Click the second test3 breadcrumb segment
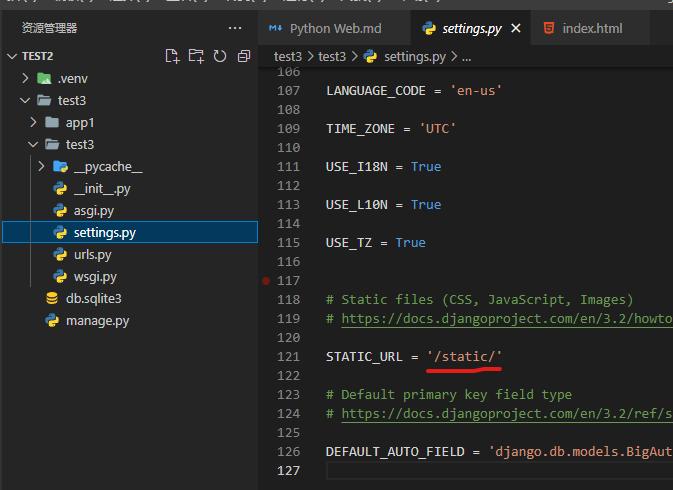This screenshot has height=490, width=673. [332, 57]
